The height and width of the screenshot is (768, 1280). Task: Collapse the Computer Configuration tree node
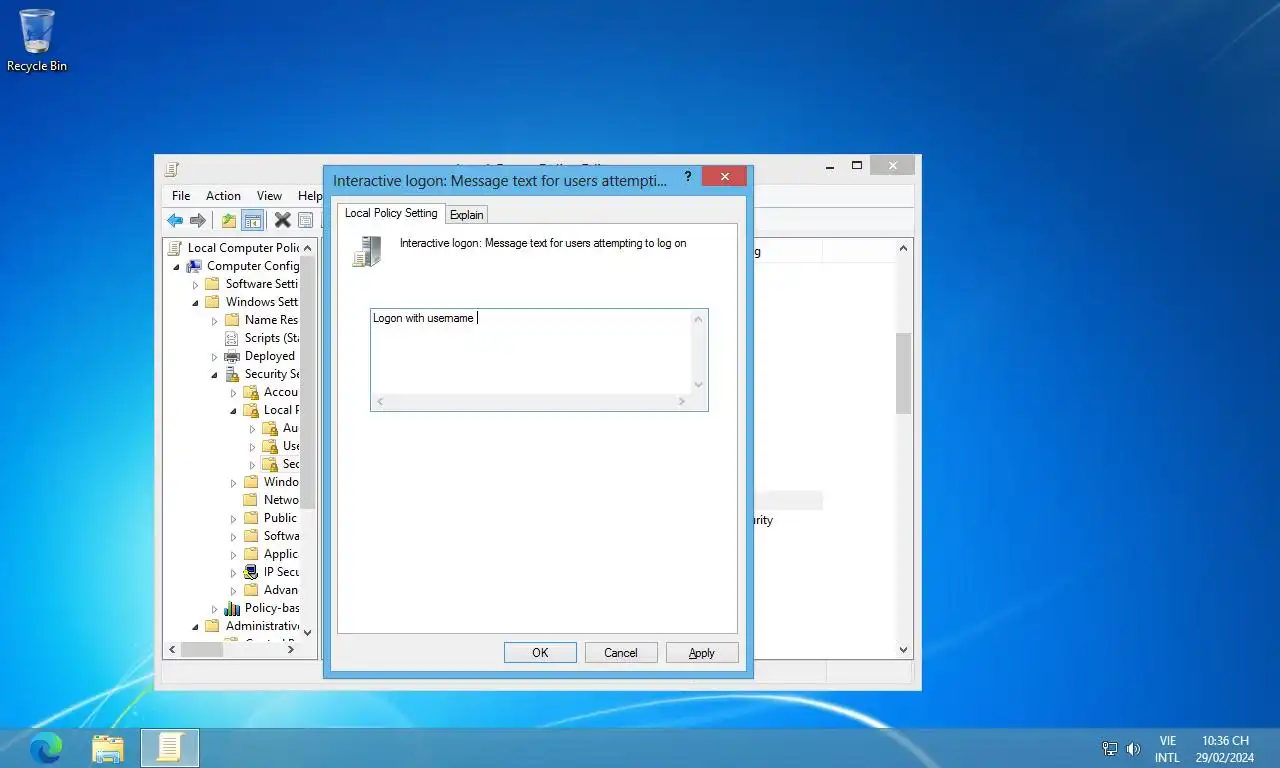coord(176,266)
